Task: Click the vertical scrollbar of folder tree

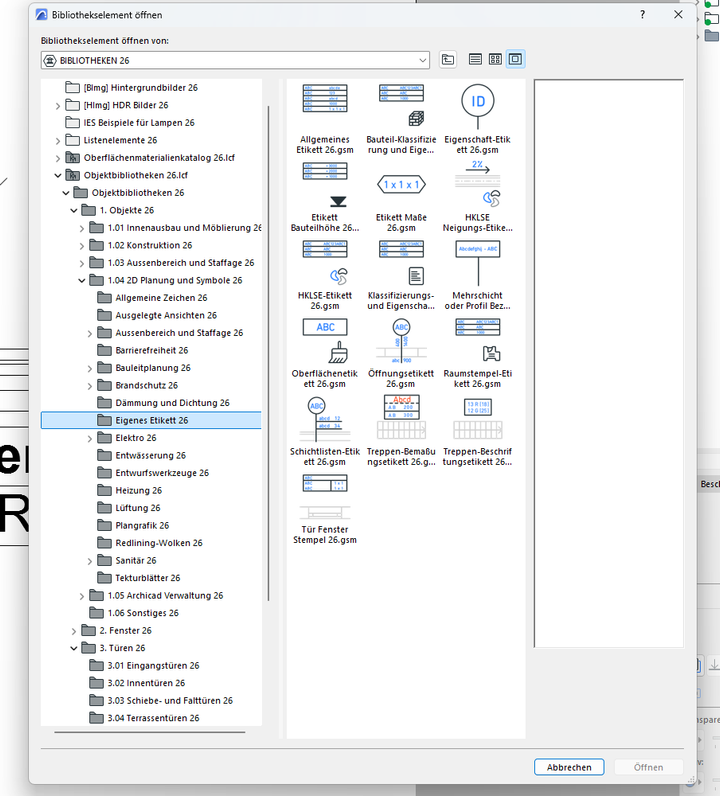Action: 268,354
